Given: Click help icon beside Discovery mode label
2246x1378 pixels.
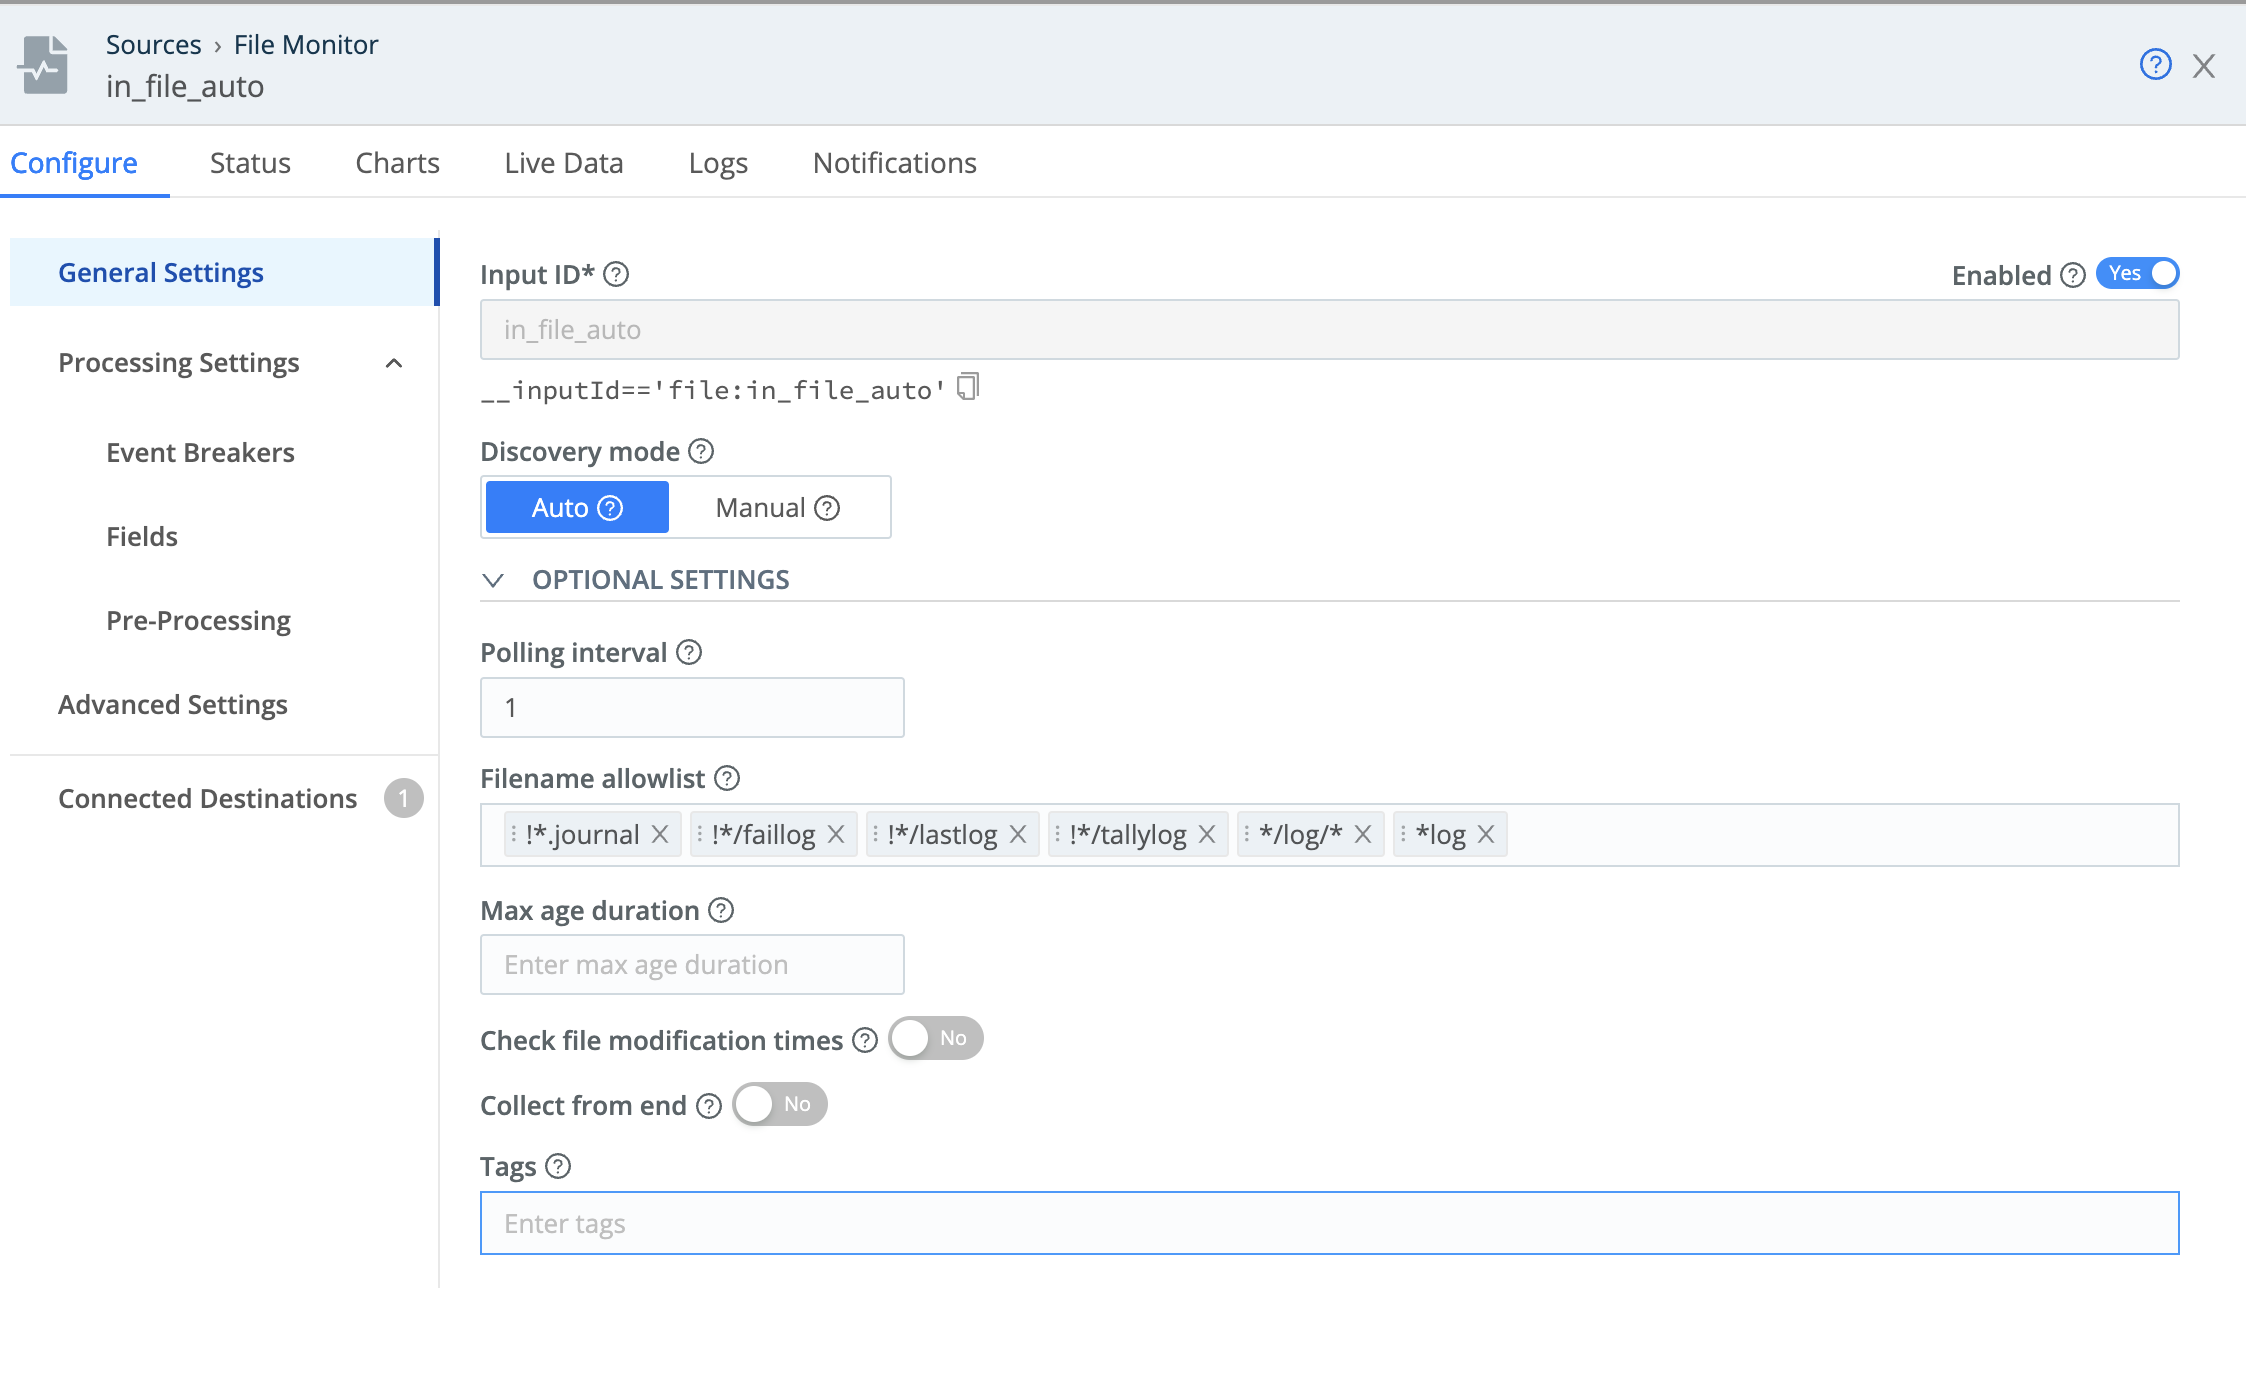Looking at the screenshot, I should click(x=702, y=451).
